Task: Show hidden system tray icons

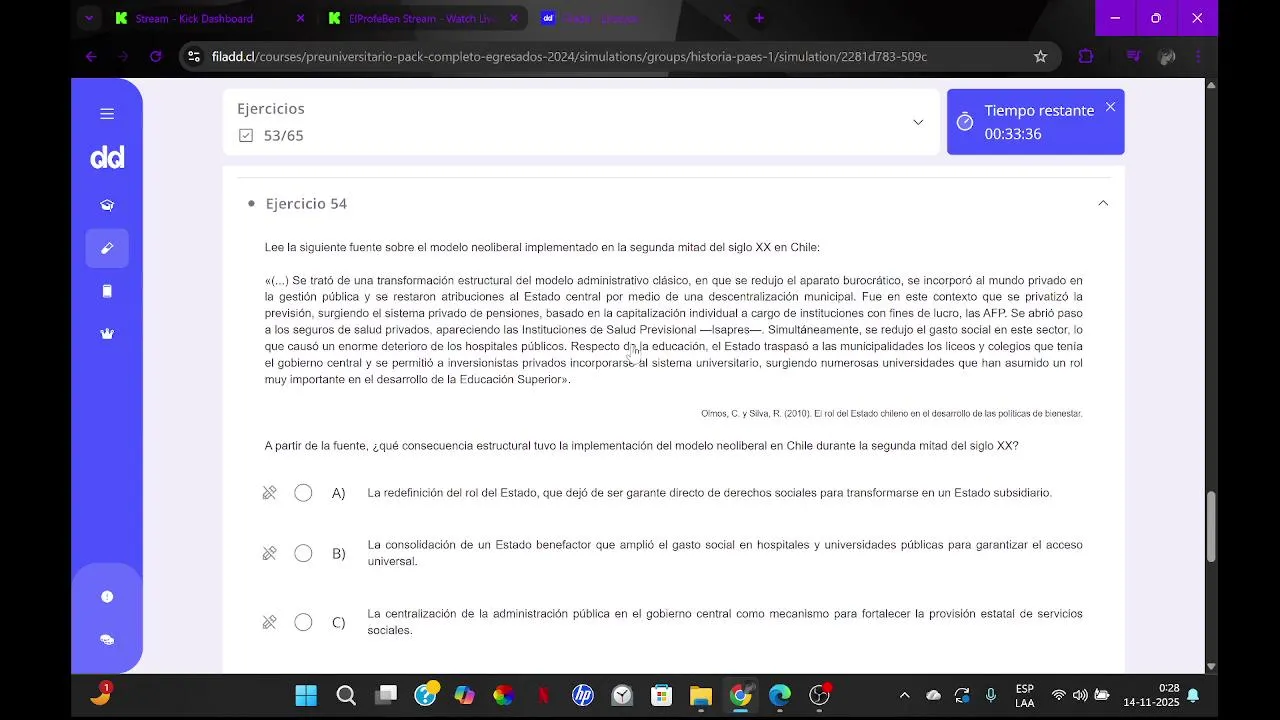Action: (905, 695)
